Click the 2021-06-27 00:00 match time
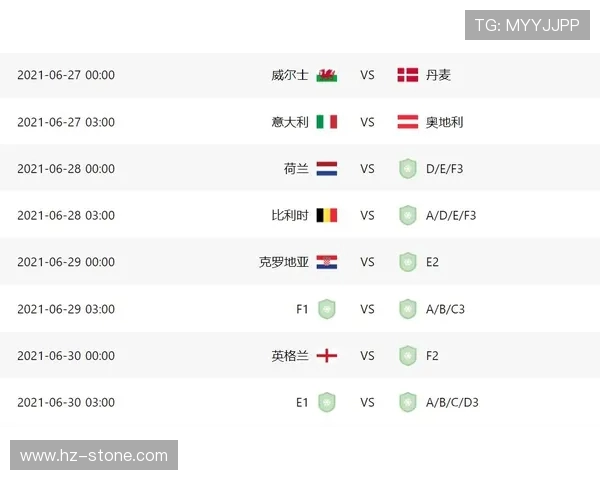 click(x=66, y=75)
